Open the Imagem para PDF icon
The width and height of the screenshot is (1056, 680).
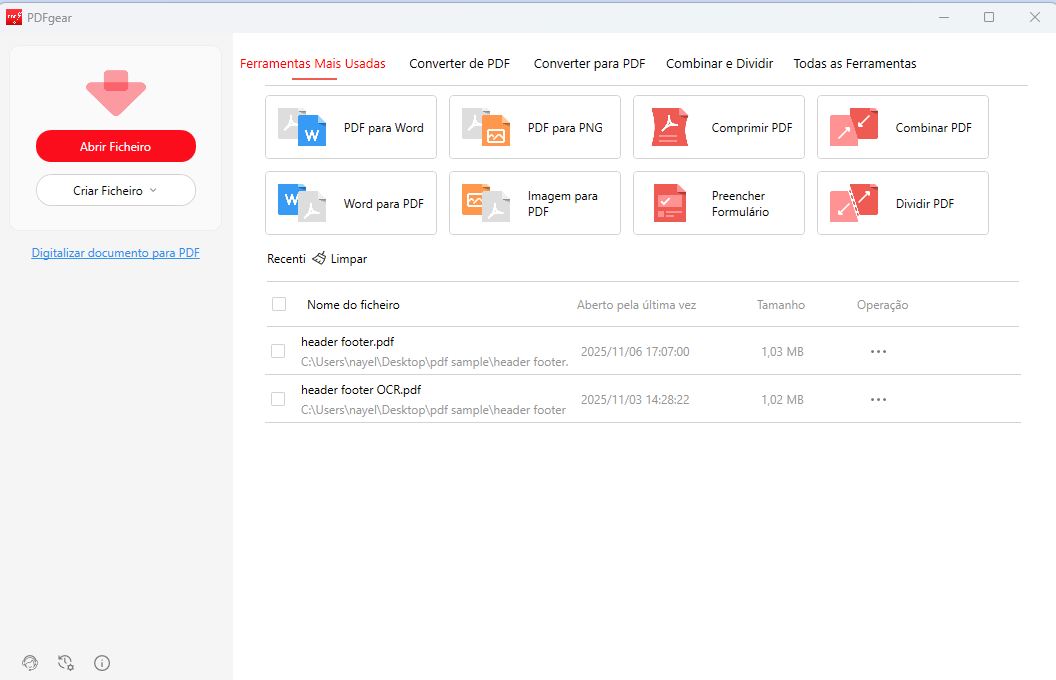(x=486, y=203)
